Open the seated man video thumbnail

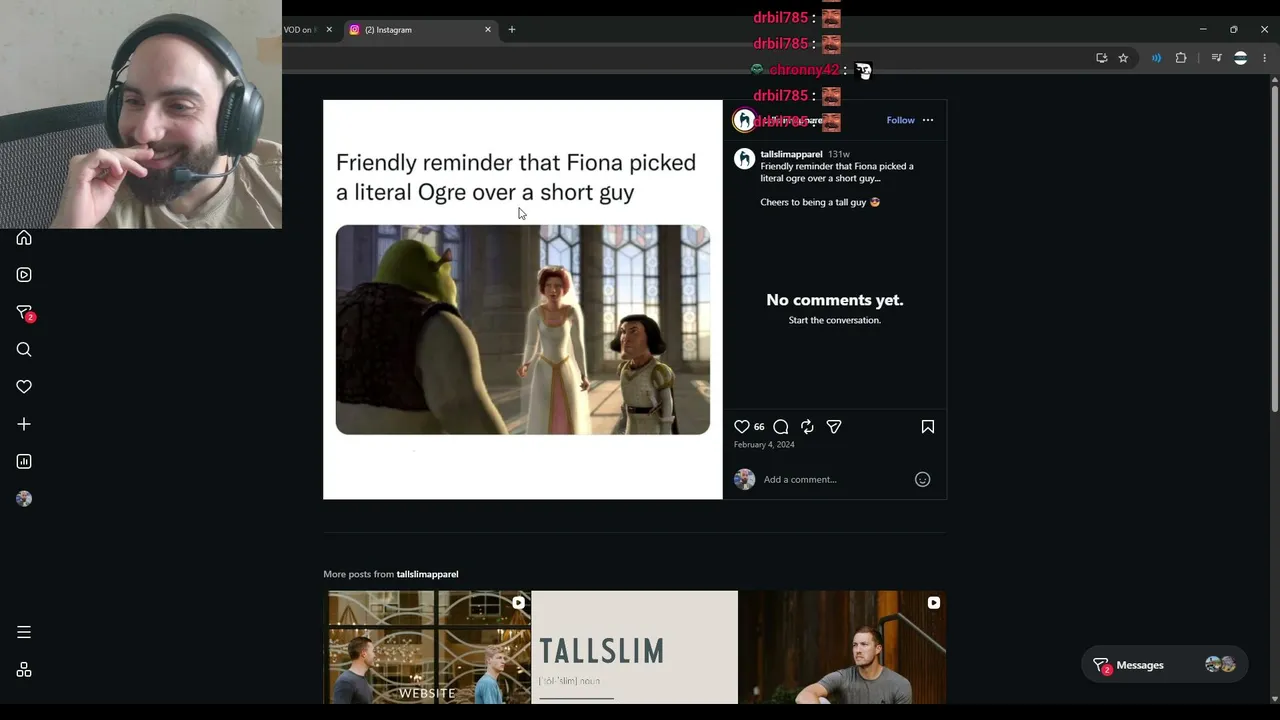(842, 647)
